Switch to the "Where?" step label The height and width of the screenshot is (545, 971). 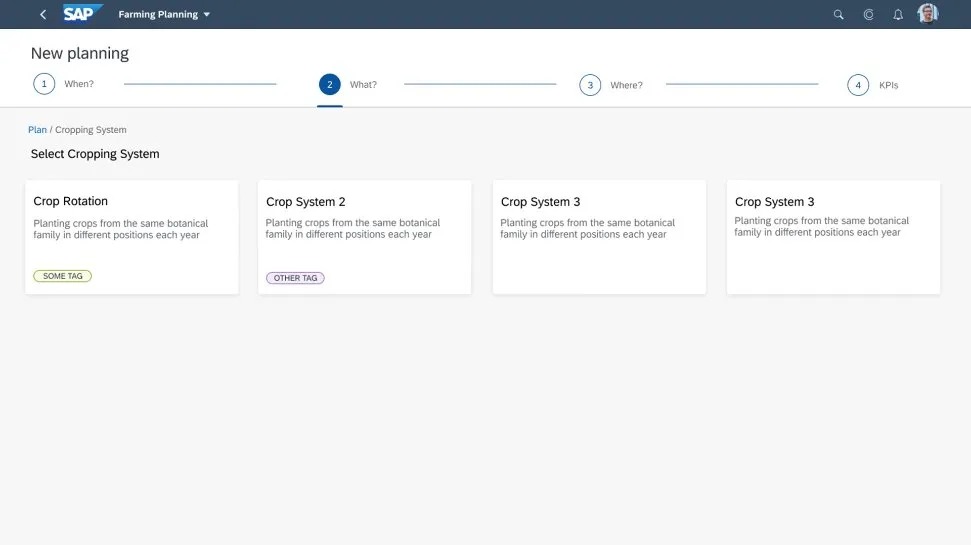click(x=626, y=85)
